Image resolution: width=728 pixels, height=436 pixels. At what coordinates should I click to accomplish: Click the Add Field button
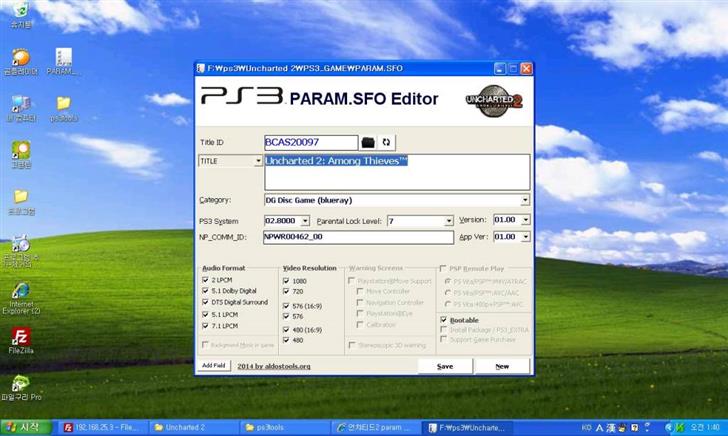click(x=214, y=366)
